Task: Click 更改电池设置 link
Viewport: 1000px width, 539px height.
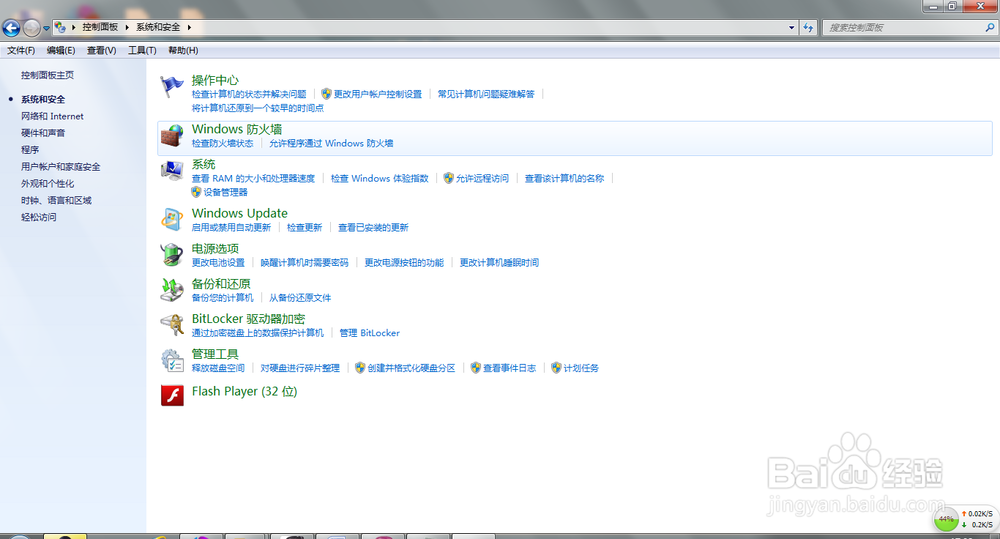Action: pos(218,263)
